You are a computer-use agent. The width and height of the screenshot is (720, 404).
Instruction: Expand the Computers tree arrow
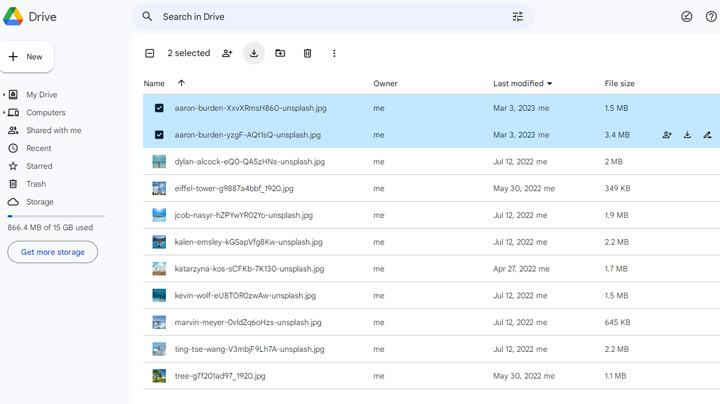4,112
